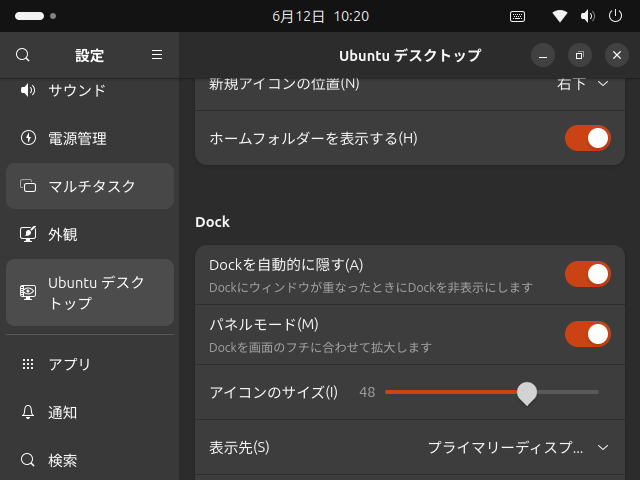
Task: Select 電源管理 in the settings sidebar
Action: 90,138
